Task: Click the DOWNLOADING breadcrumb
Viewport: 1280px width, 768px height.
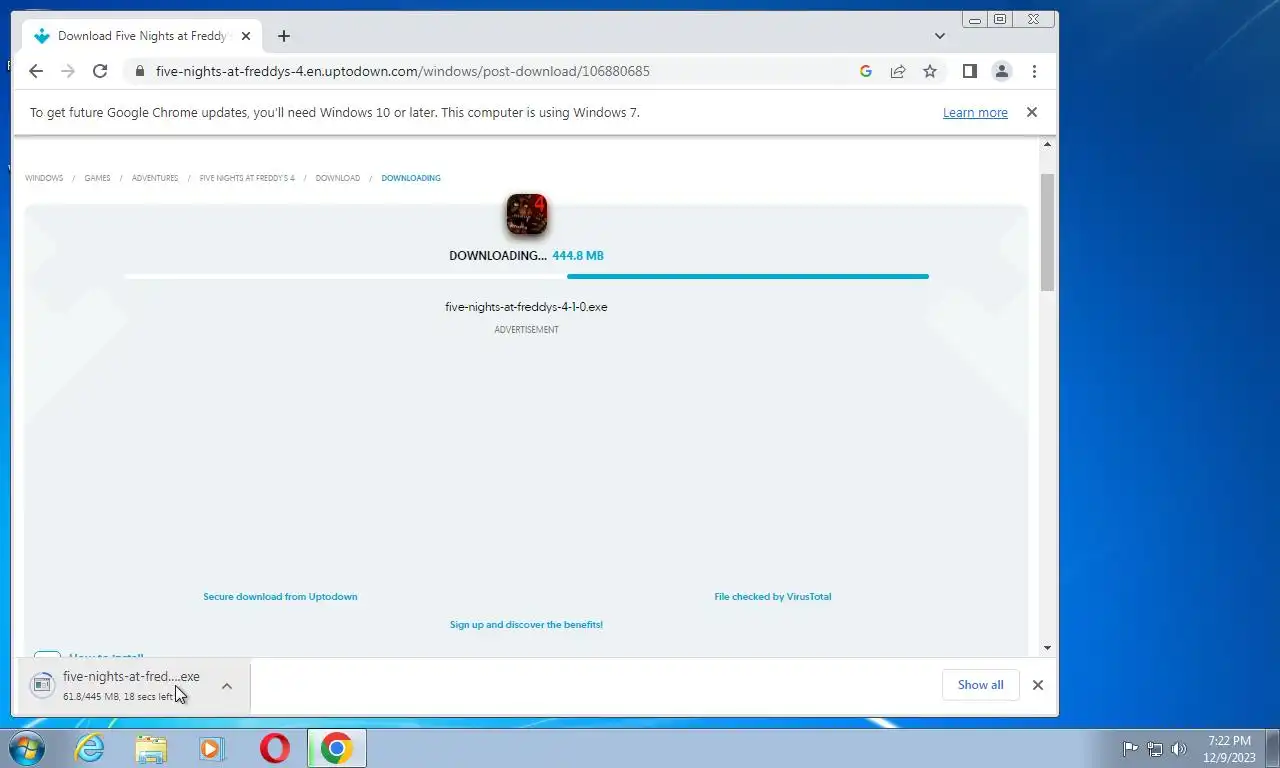Action: tap(411, 178)
